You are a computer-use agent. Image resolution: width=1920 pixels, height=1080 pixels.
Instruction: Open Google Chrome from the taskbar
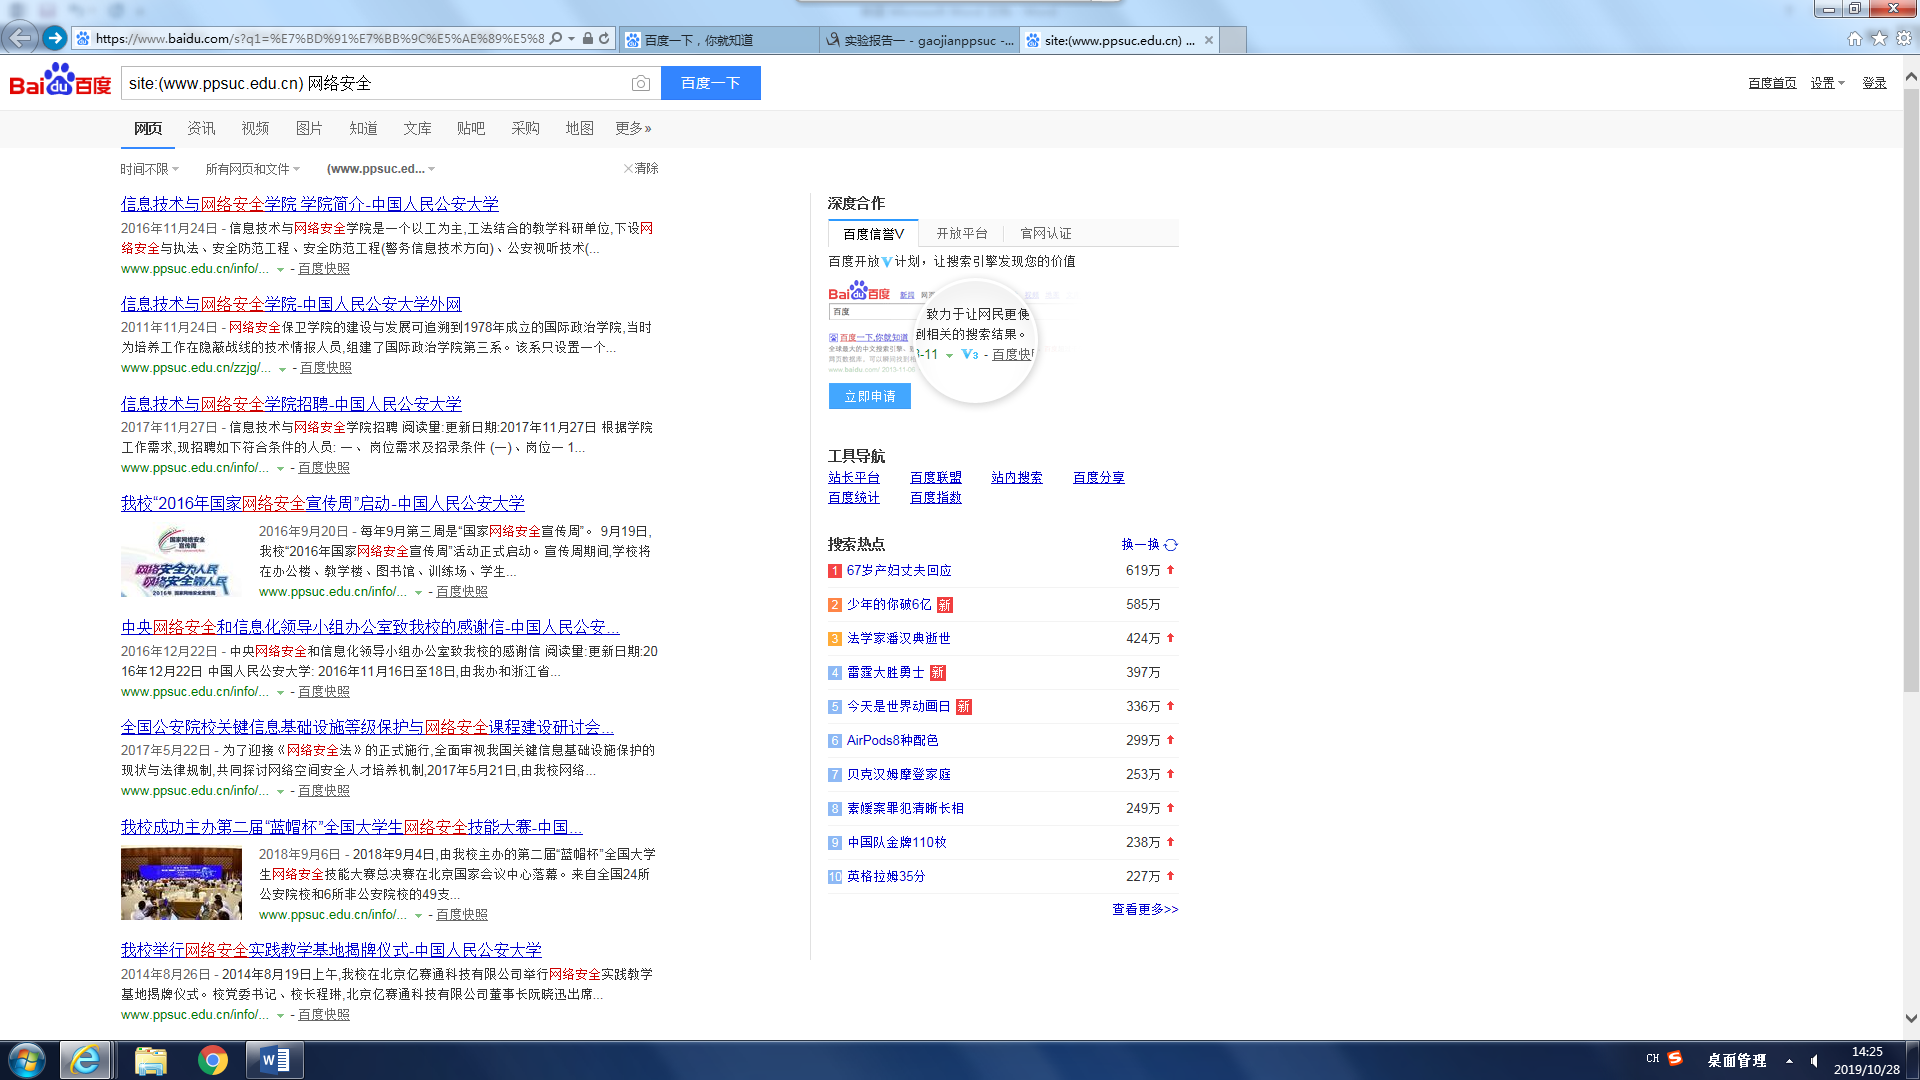(212, 1060)
